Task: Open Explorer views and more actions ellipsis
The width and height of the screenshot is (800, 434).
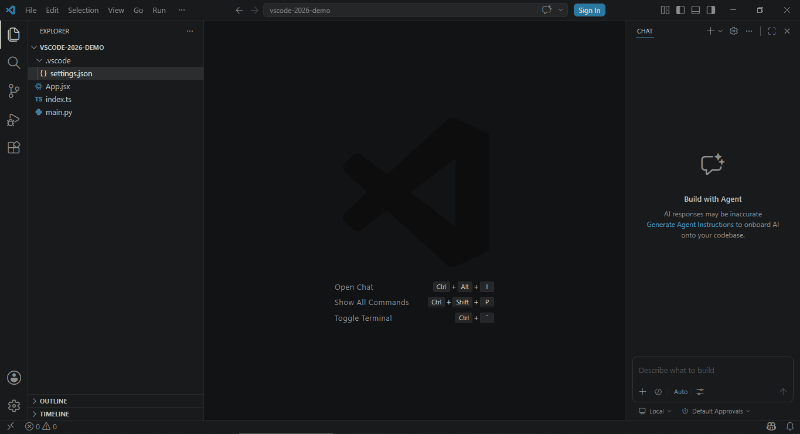Action: (190, 31)
